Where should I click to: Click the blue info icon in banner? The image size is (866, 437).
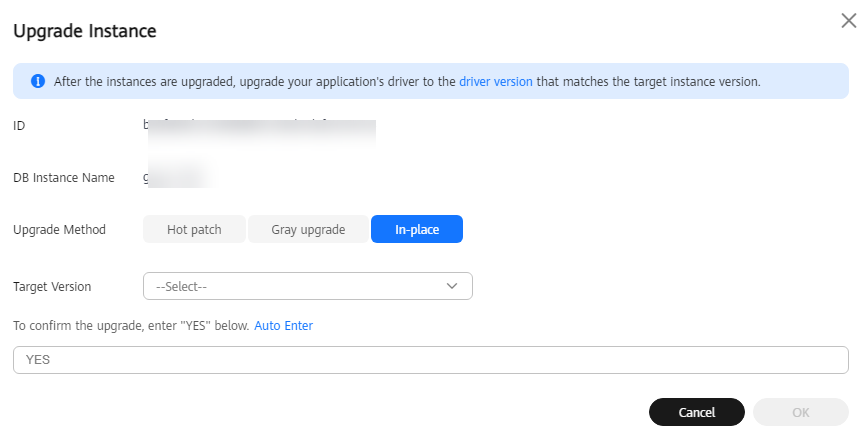pyautogui.click(x=38, y=82)
